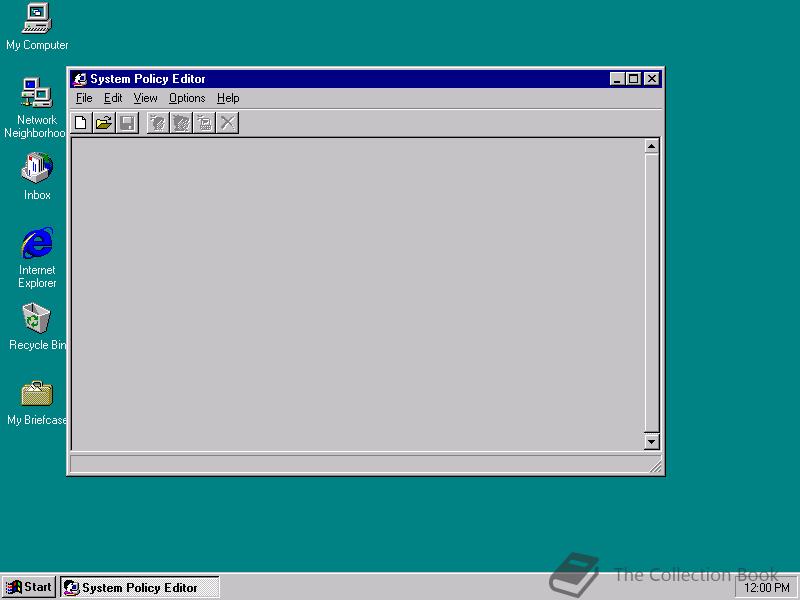Viewport: 800px width, 600px height.
Task: Maximize the System Policy Editor window
Action: pyautogui.click(x=634, y=79)
